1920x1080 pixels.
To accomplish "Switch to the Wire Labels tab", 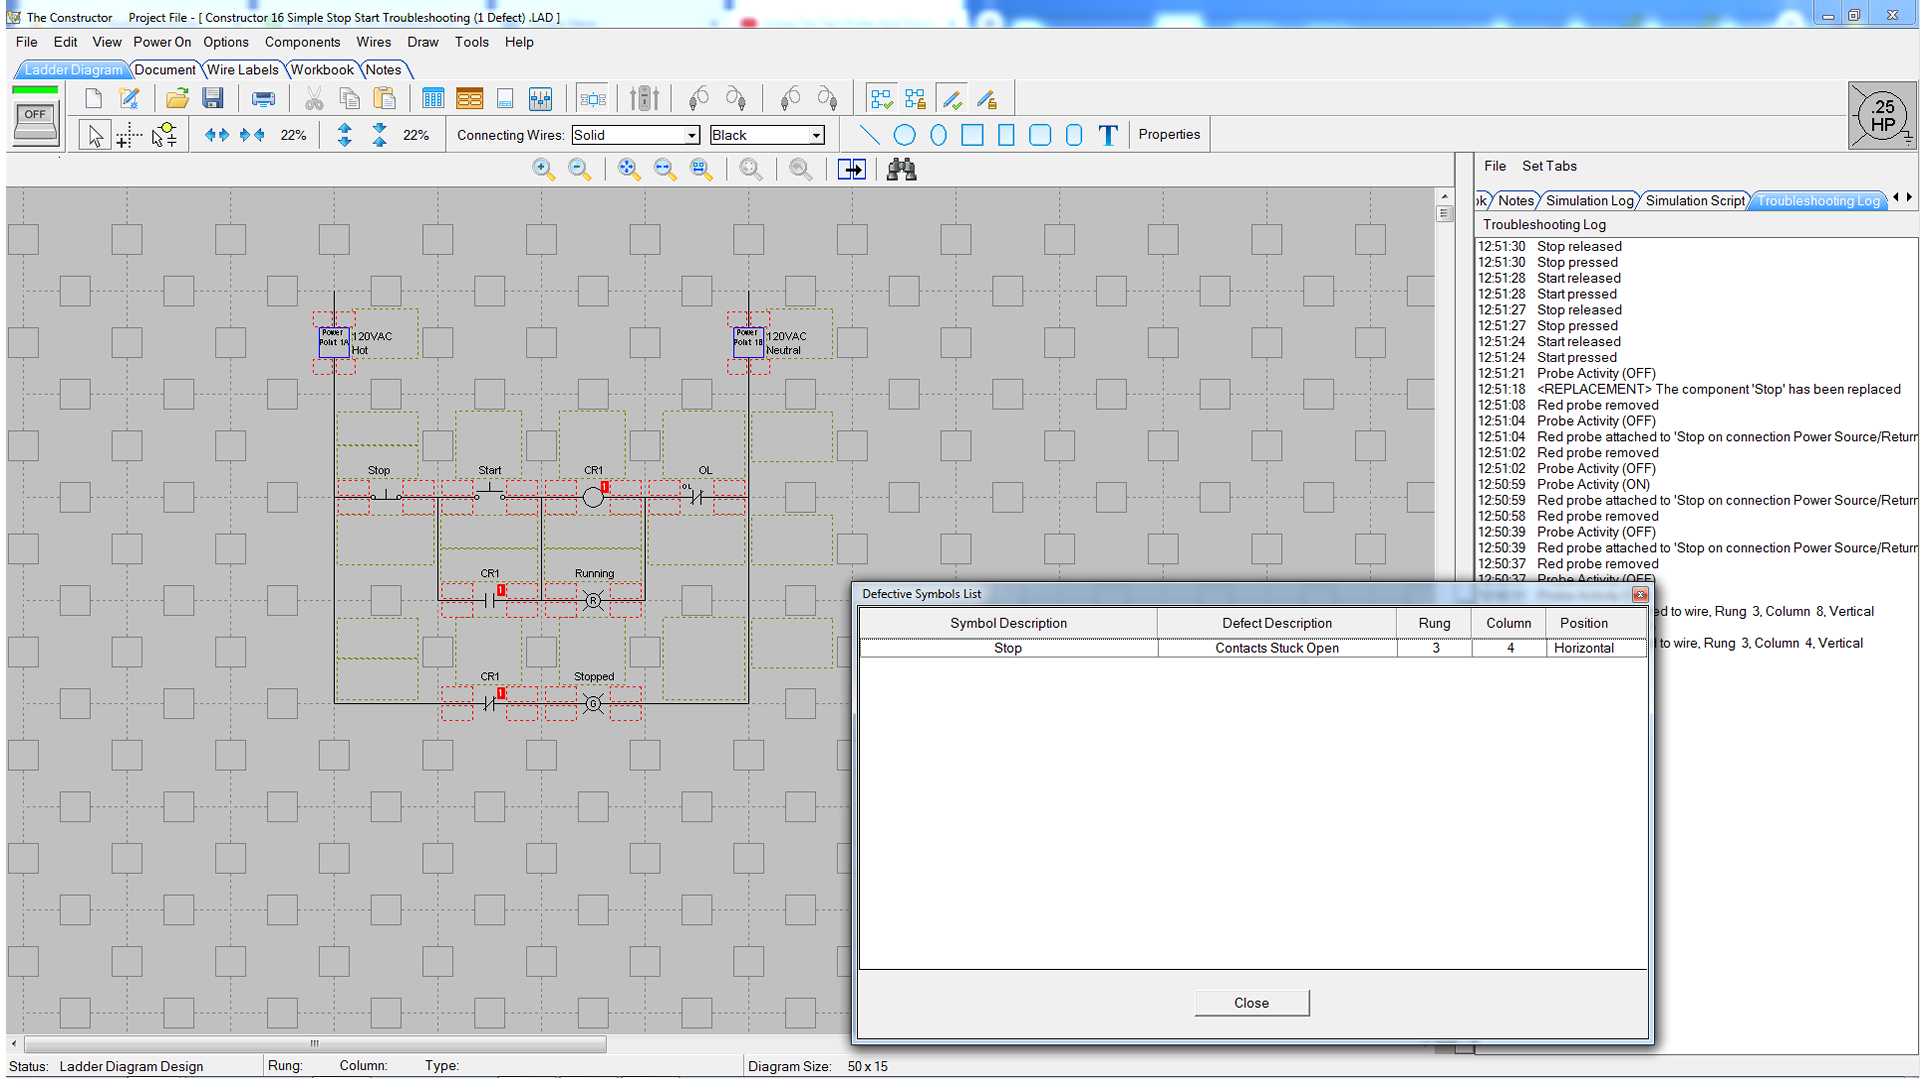I will (242, 70).
